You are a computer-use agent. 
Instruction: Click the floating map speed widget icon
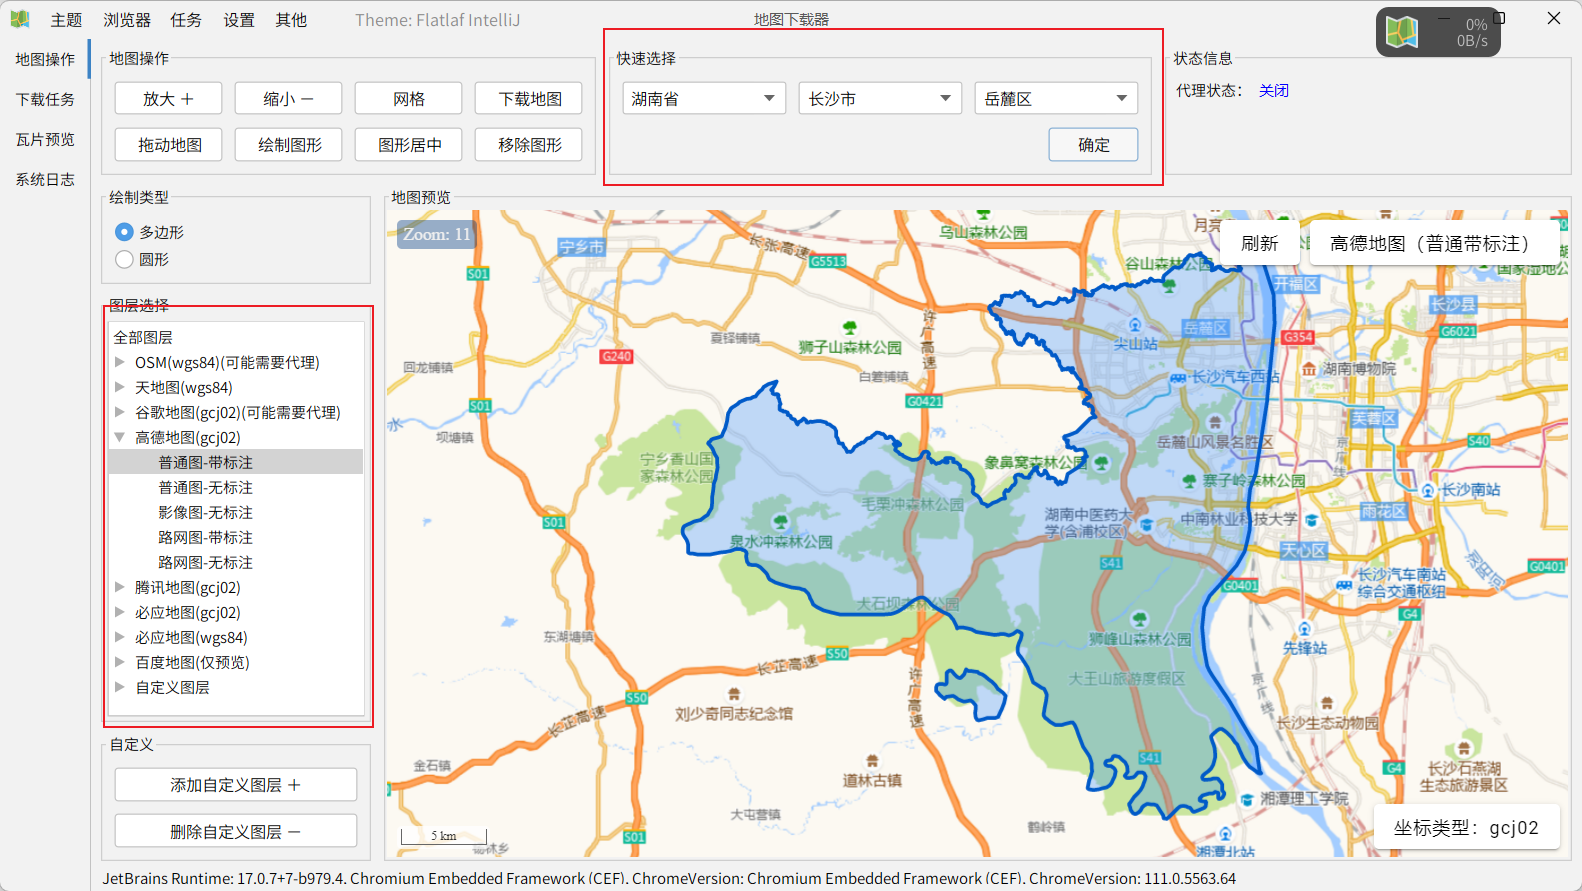(1402, 32)
